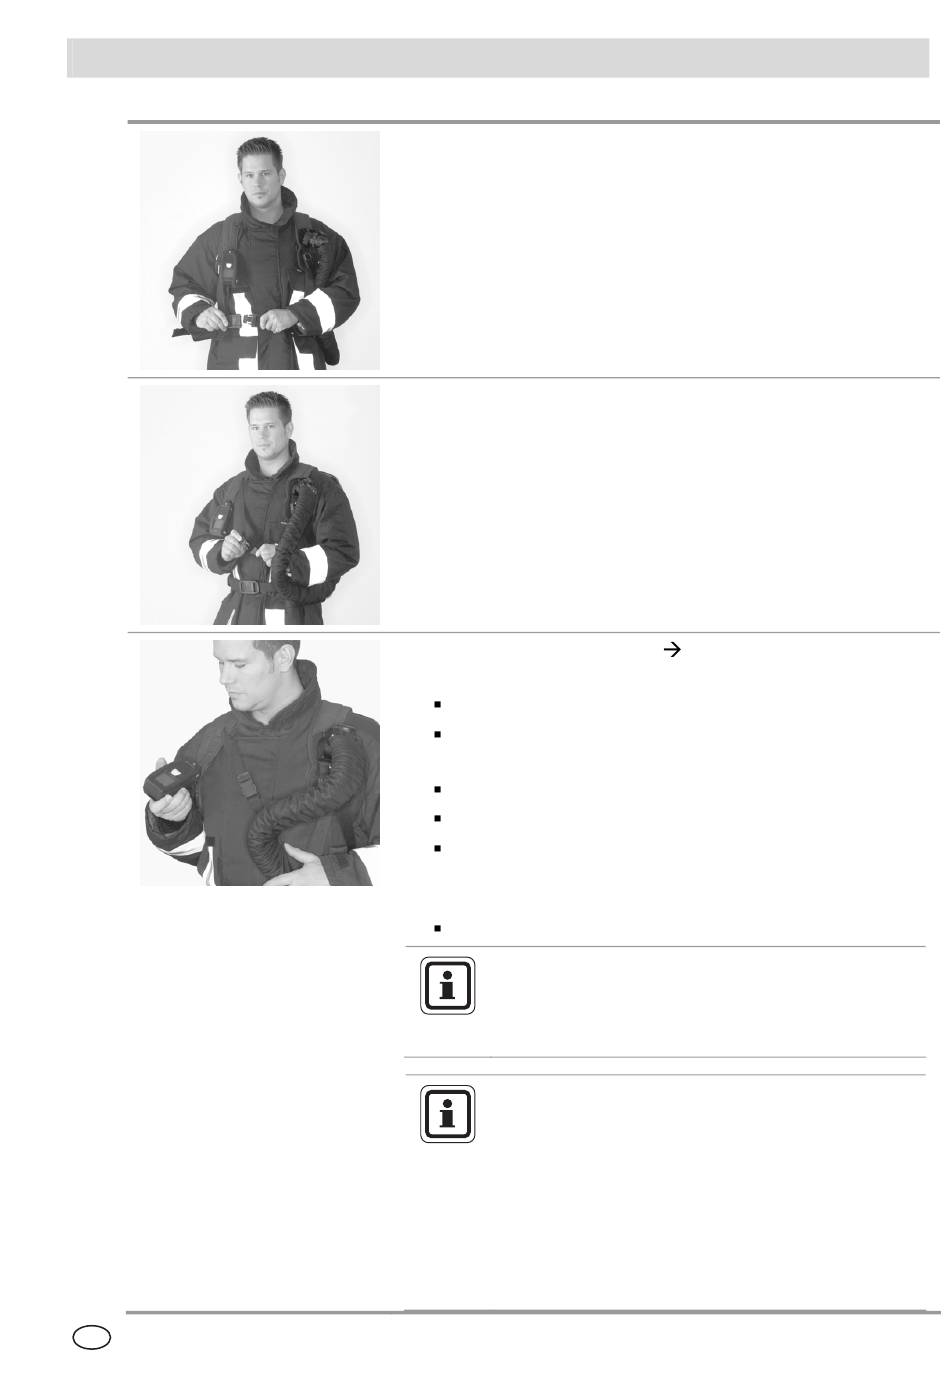Viewport: 950px width, 1374px height.
Task: Click the upper information note icon
Action: [x=447, y=986]
